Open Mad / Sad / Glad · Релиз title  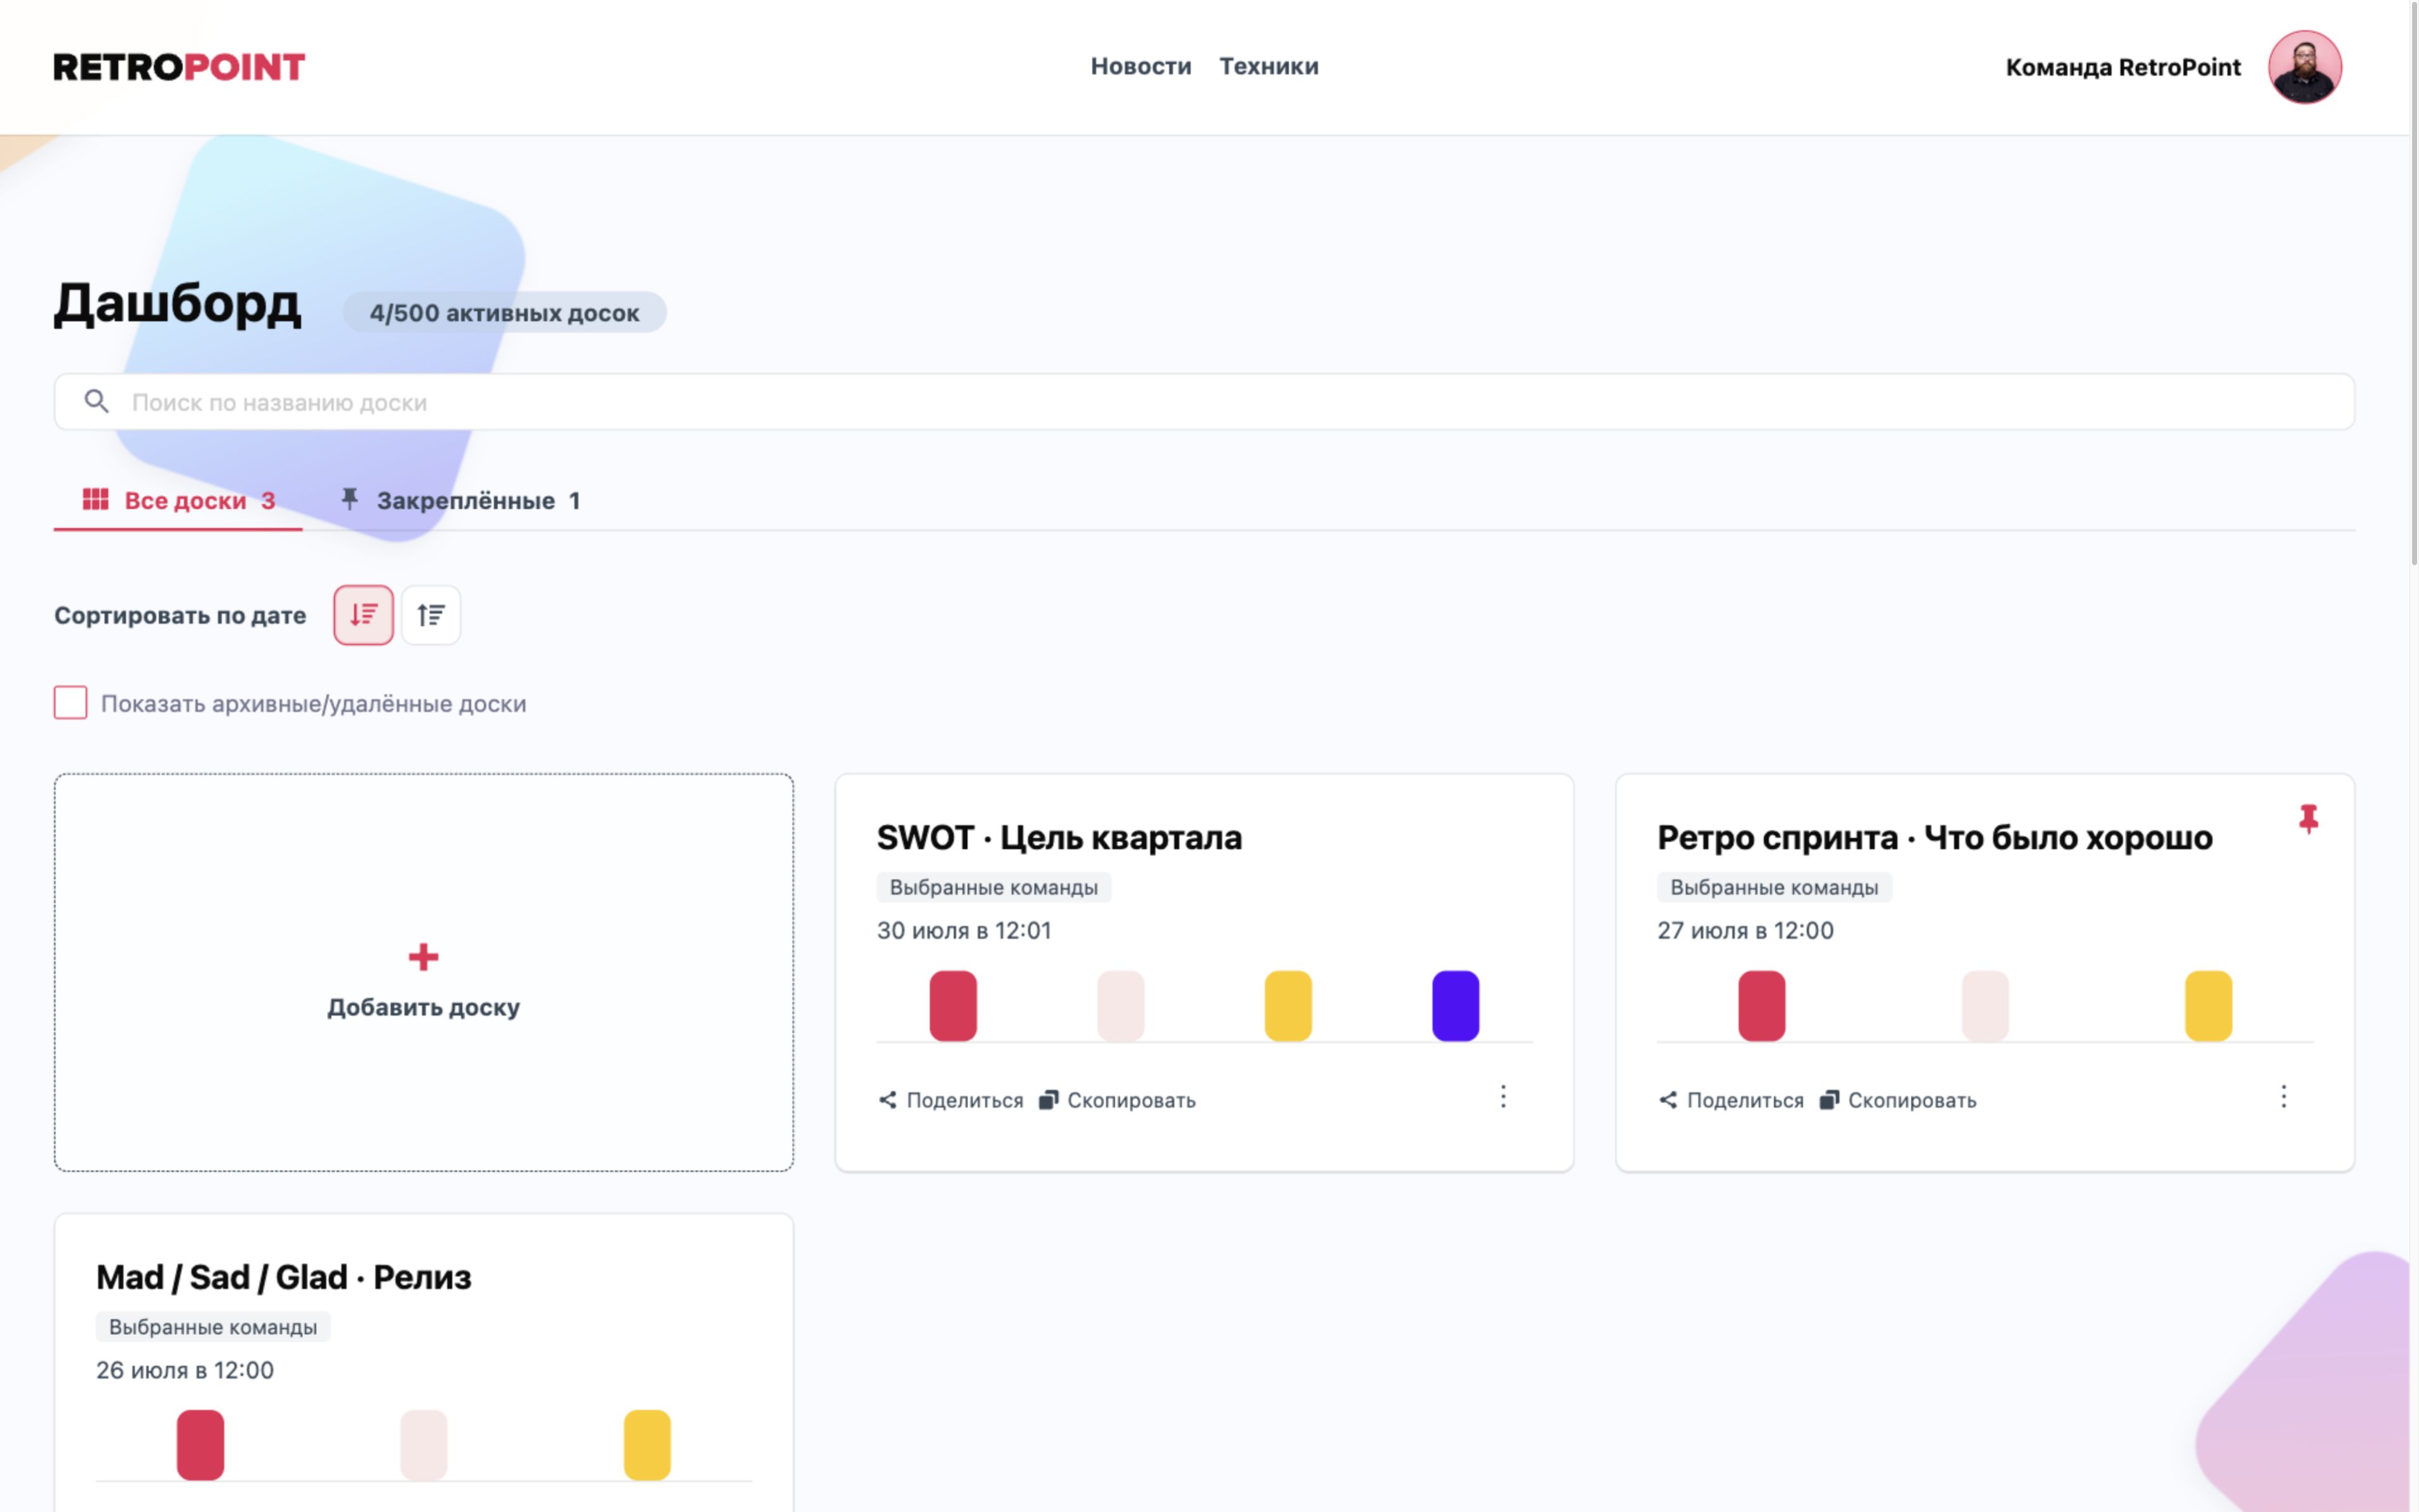pos(283,1278)
